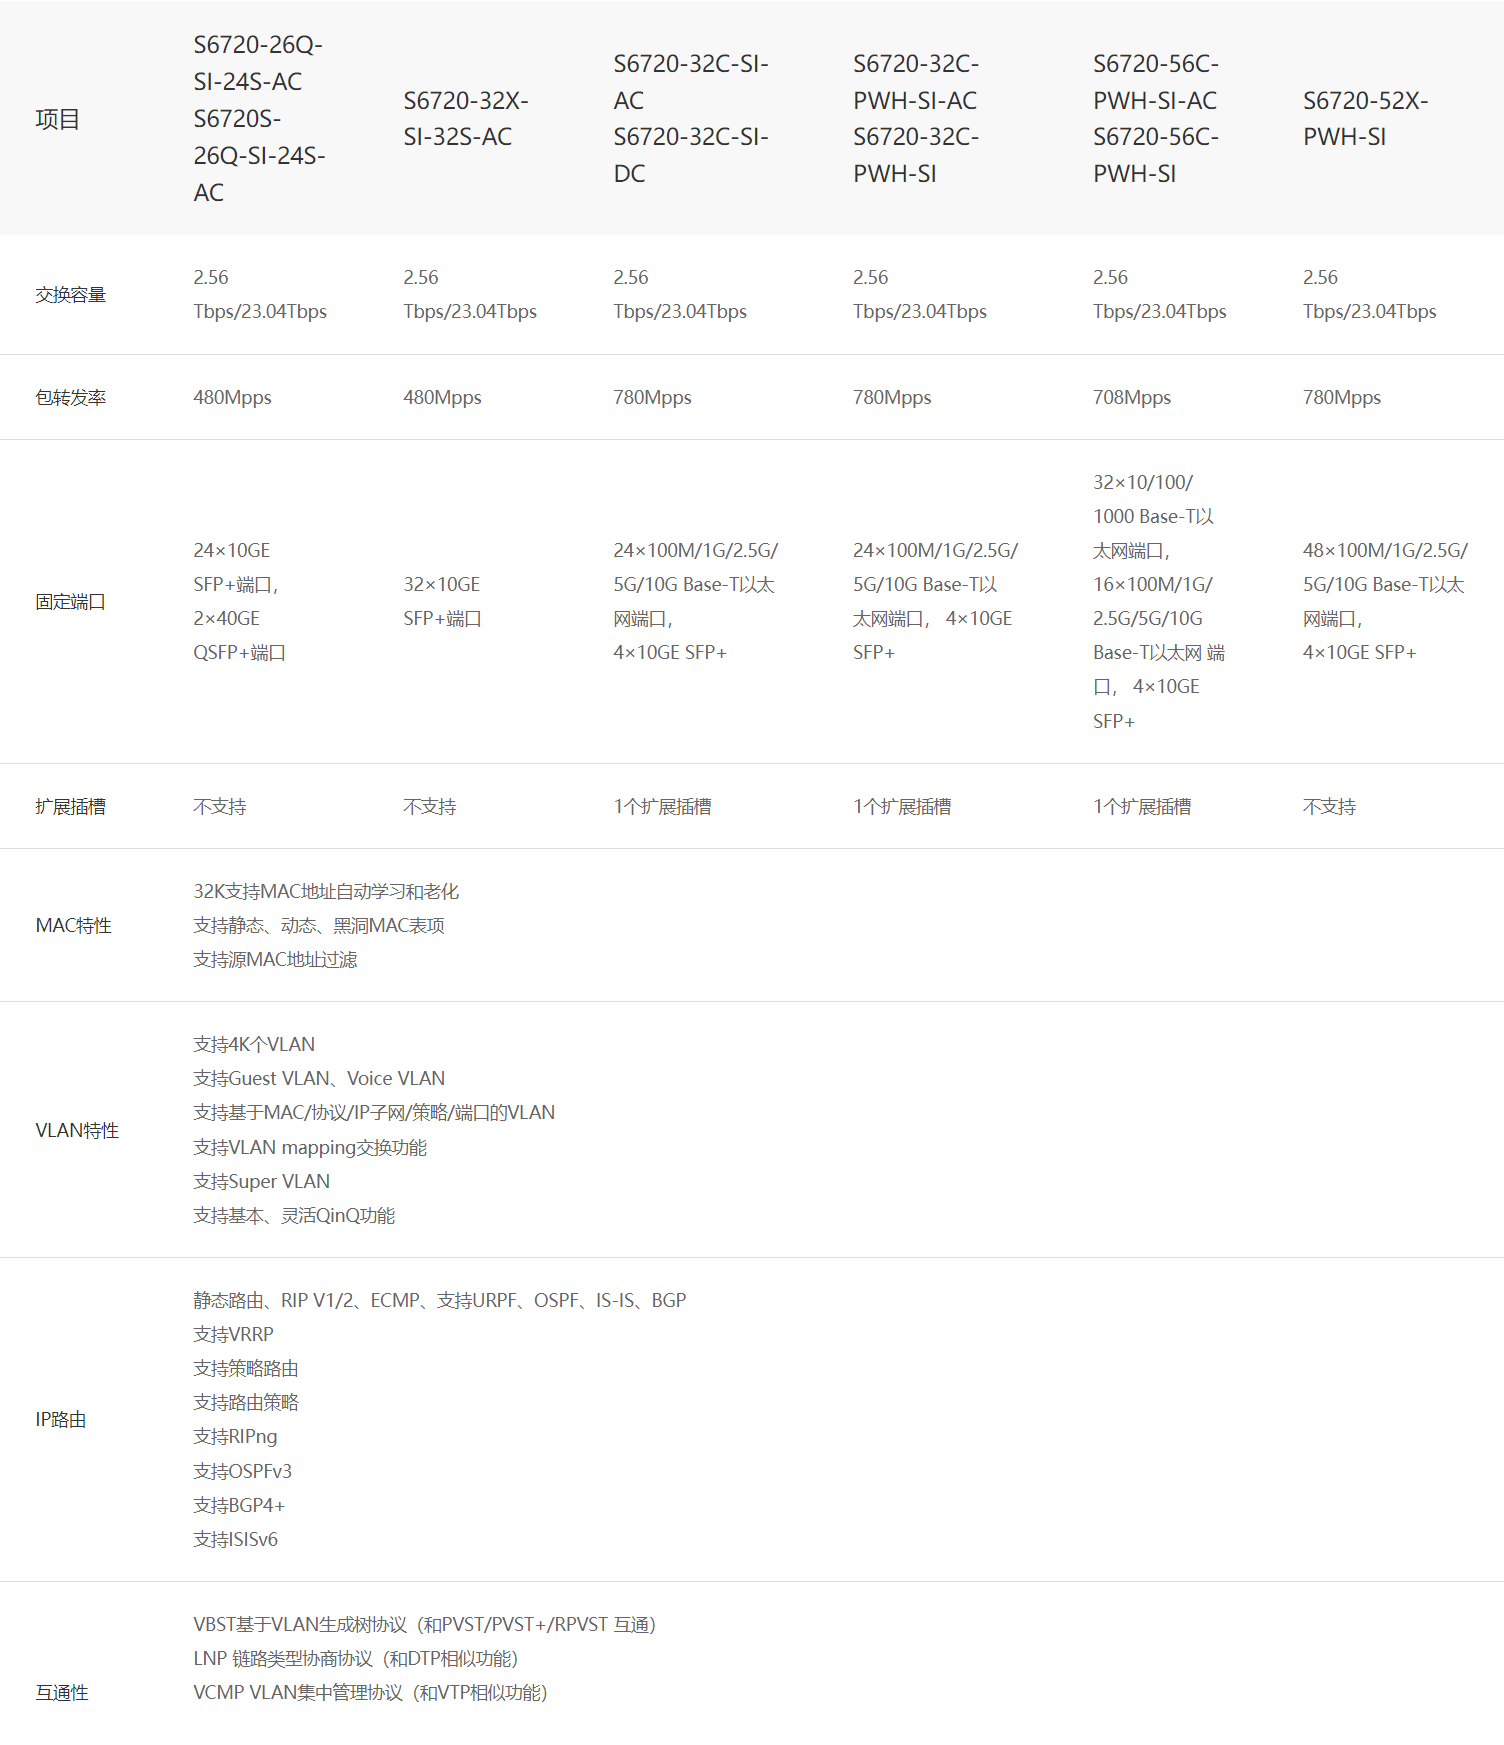Screen dimensions: 1504x1745
Task: Click the 扩展插槽 row label
Action: (x=70, y=807)
